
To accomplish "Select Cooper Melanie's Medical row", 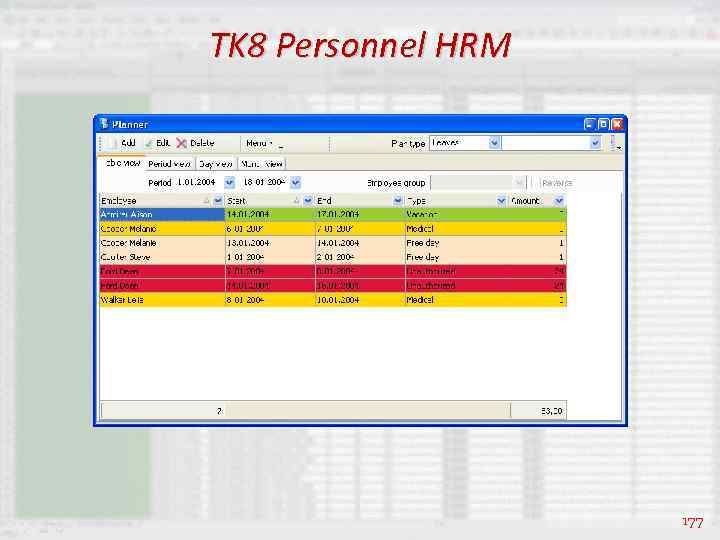I will click(333, 229).
